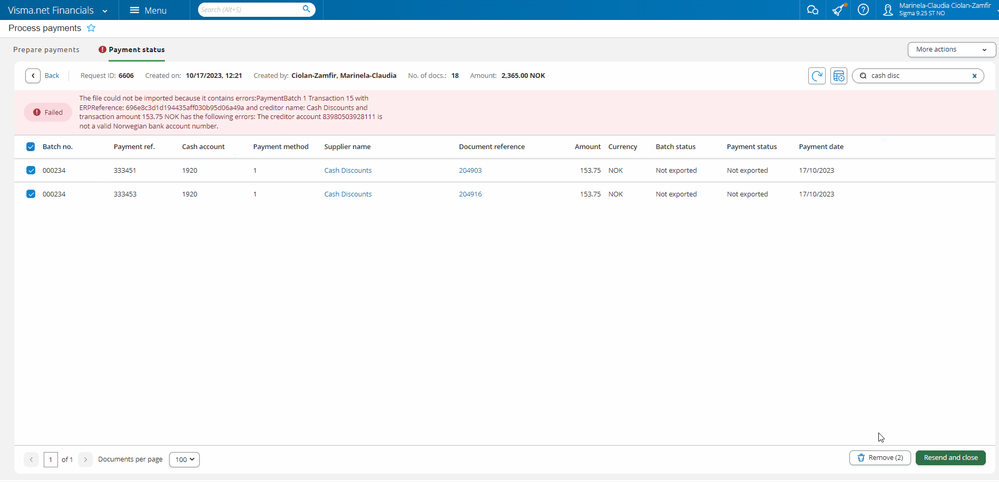Click Resend and close button
This screenshot has width=999, height=482.
951,457
